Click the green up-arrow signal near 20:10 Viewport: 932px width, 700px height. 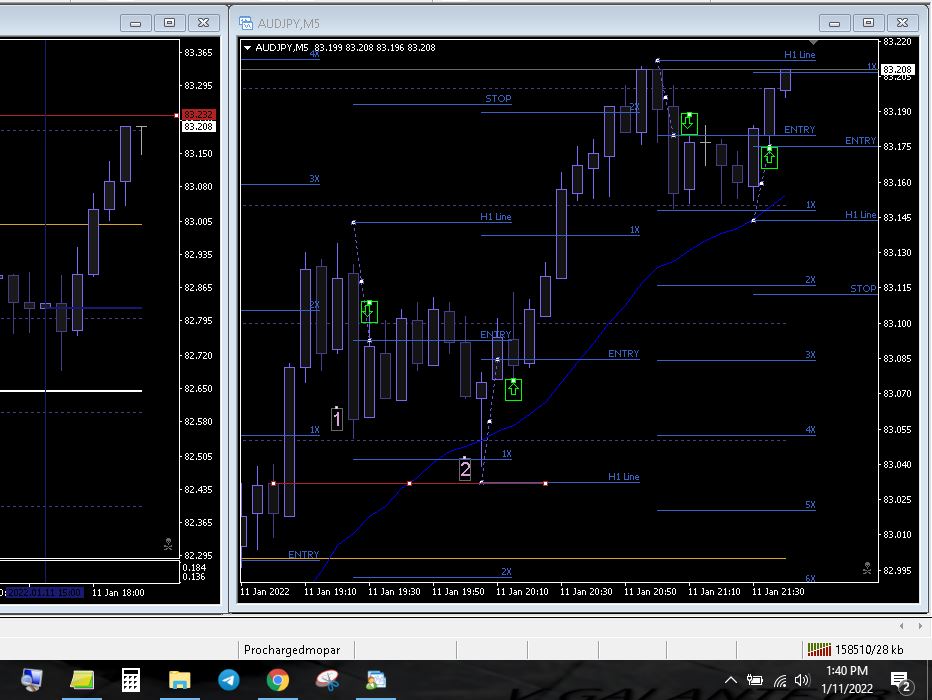[x=513, y=389]
